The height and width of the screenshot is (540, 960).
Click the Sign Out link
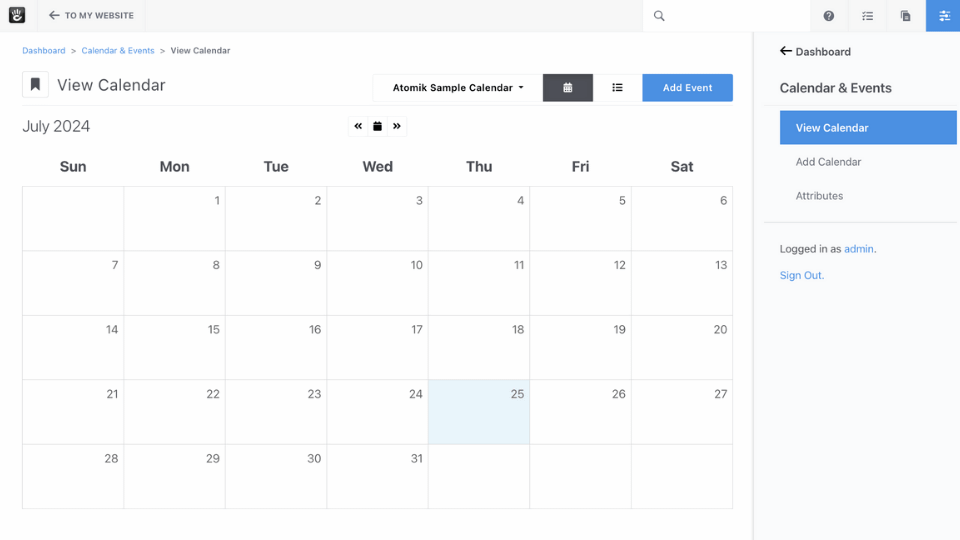pos(801,275)
